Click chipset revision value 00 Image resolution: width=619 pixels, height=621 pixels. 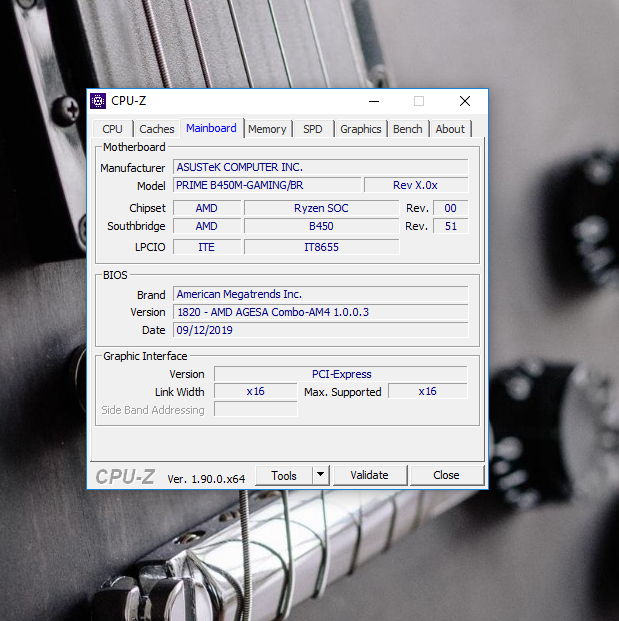[x=451, y=208]
